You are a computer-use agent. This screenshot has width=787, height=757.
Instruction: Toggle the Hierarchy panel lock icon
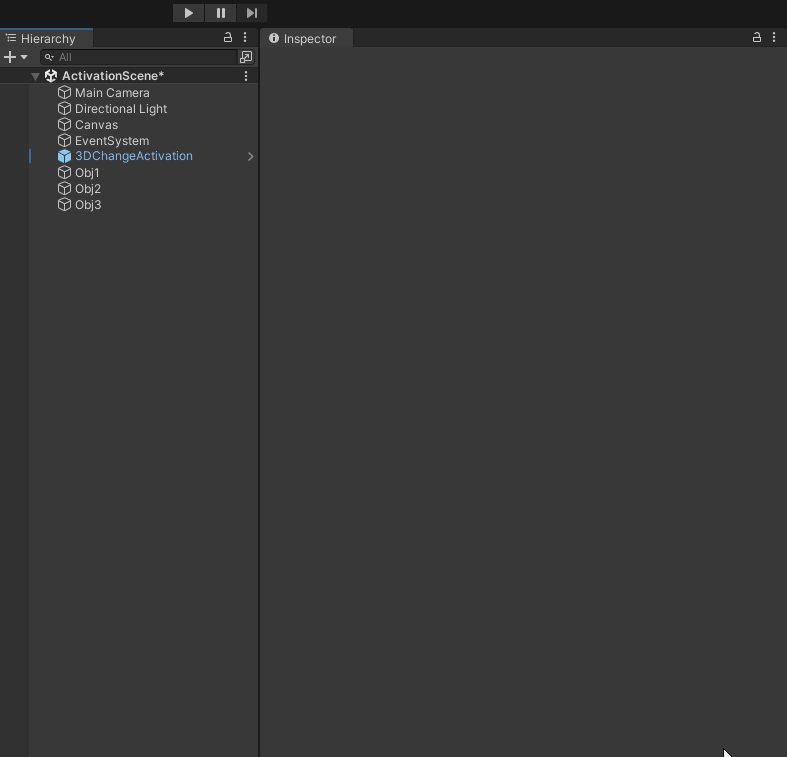click(x=228, y=37)
